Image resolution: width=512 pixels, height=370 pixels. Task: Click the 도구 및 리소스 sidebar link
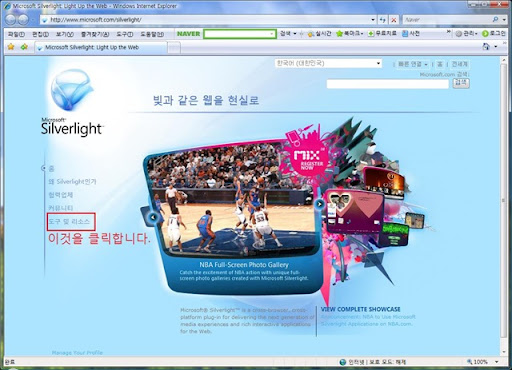pos(69,221)
